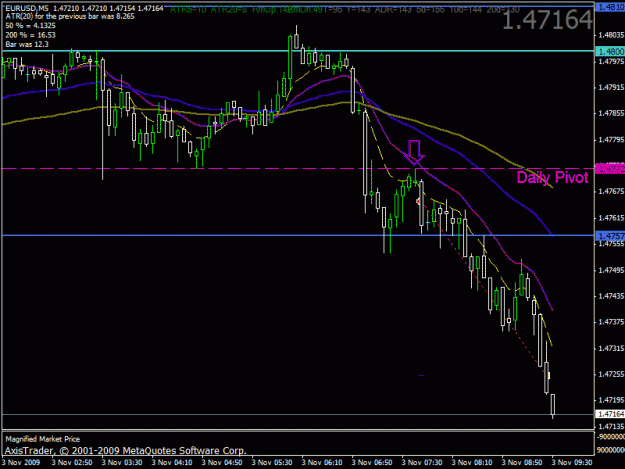Image resolution: width=625 pixels, height=469 pixels.
Task: Click the '3 Nov 03:30' time label
Action: click(x=122, y=463)
